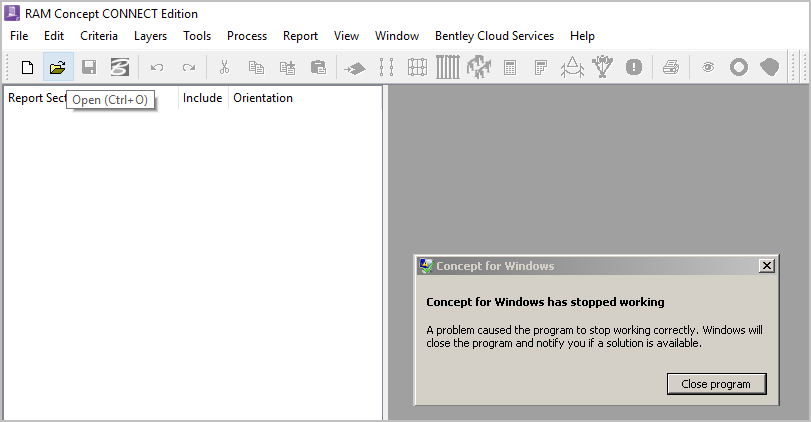Click the filled polygon shape toolbar icon
Viewport: 811px width, 422px height.
click(770, 67)
